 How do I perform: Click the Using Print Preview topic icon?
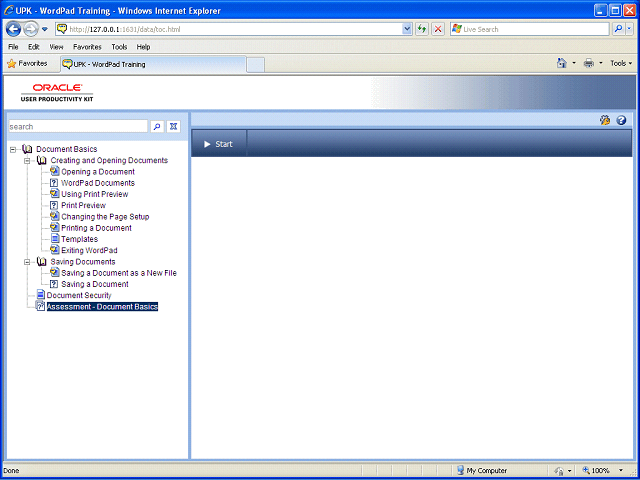[x=54, y=194]
